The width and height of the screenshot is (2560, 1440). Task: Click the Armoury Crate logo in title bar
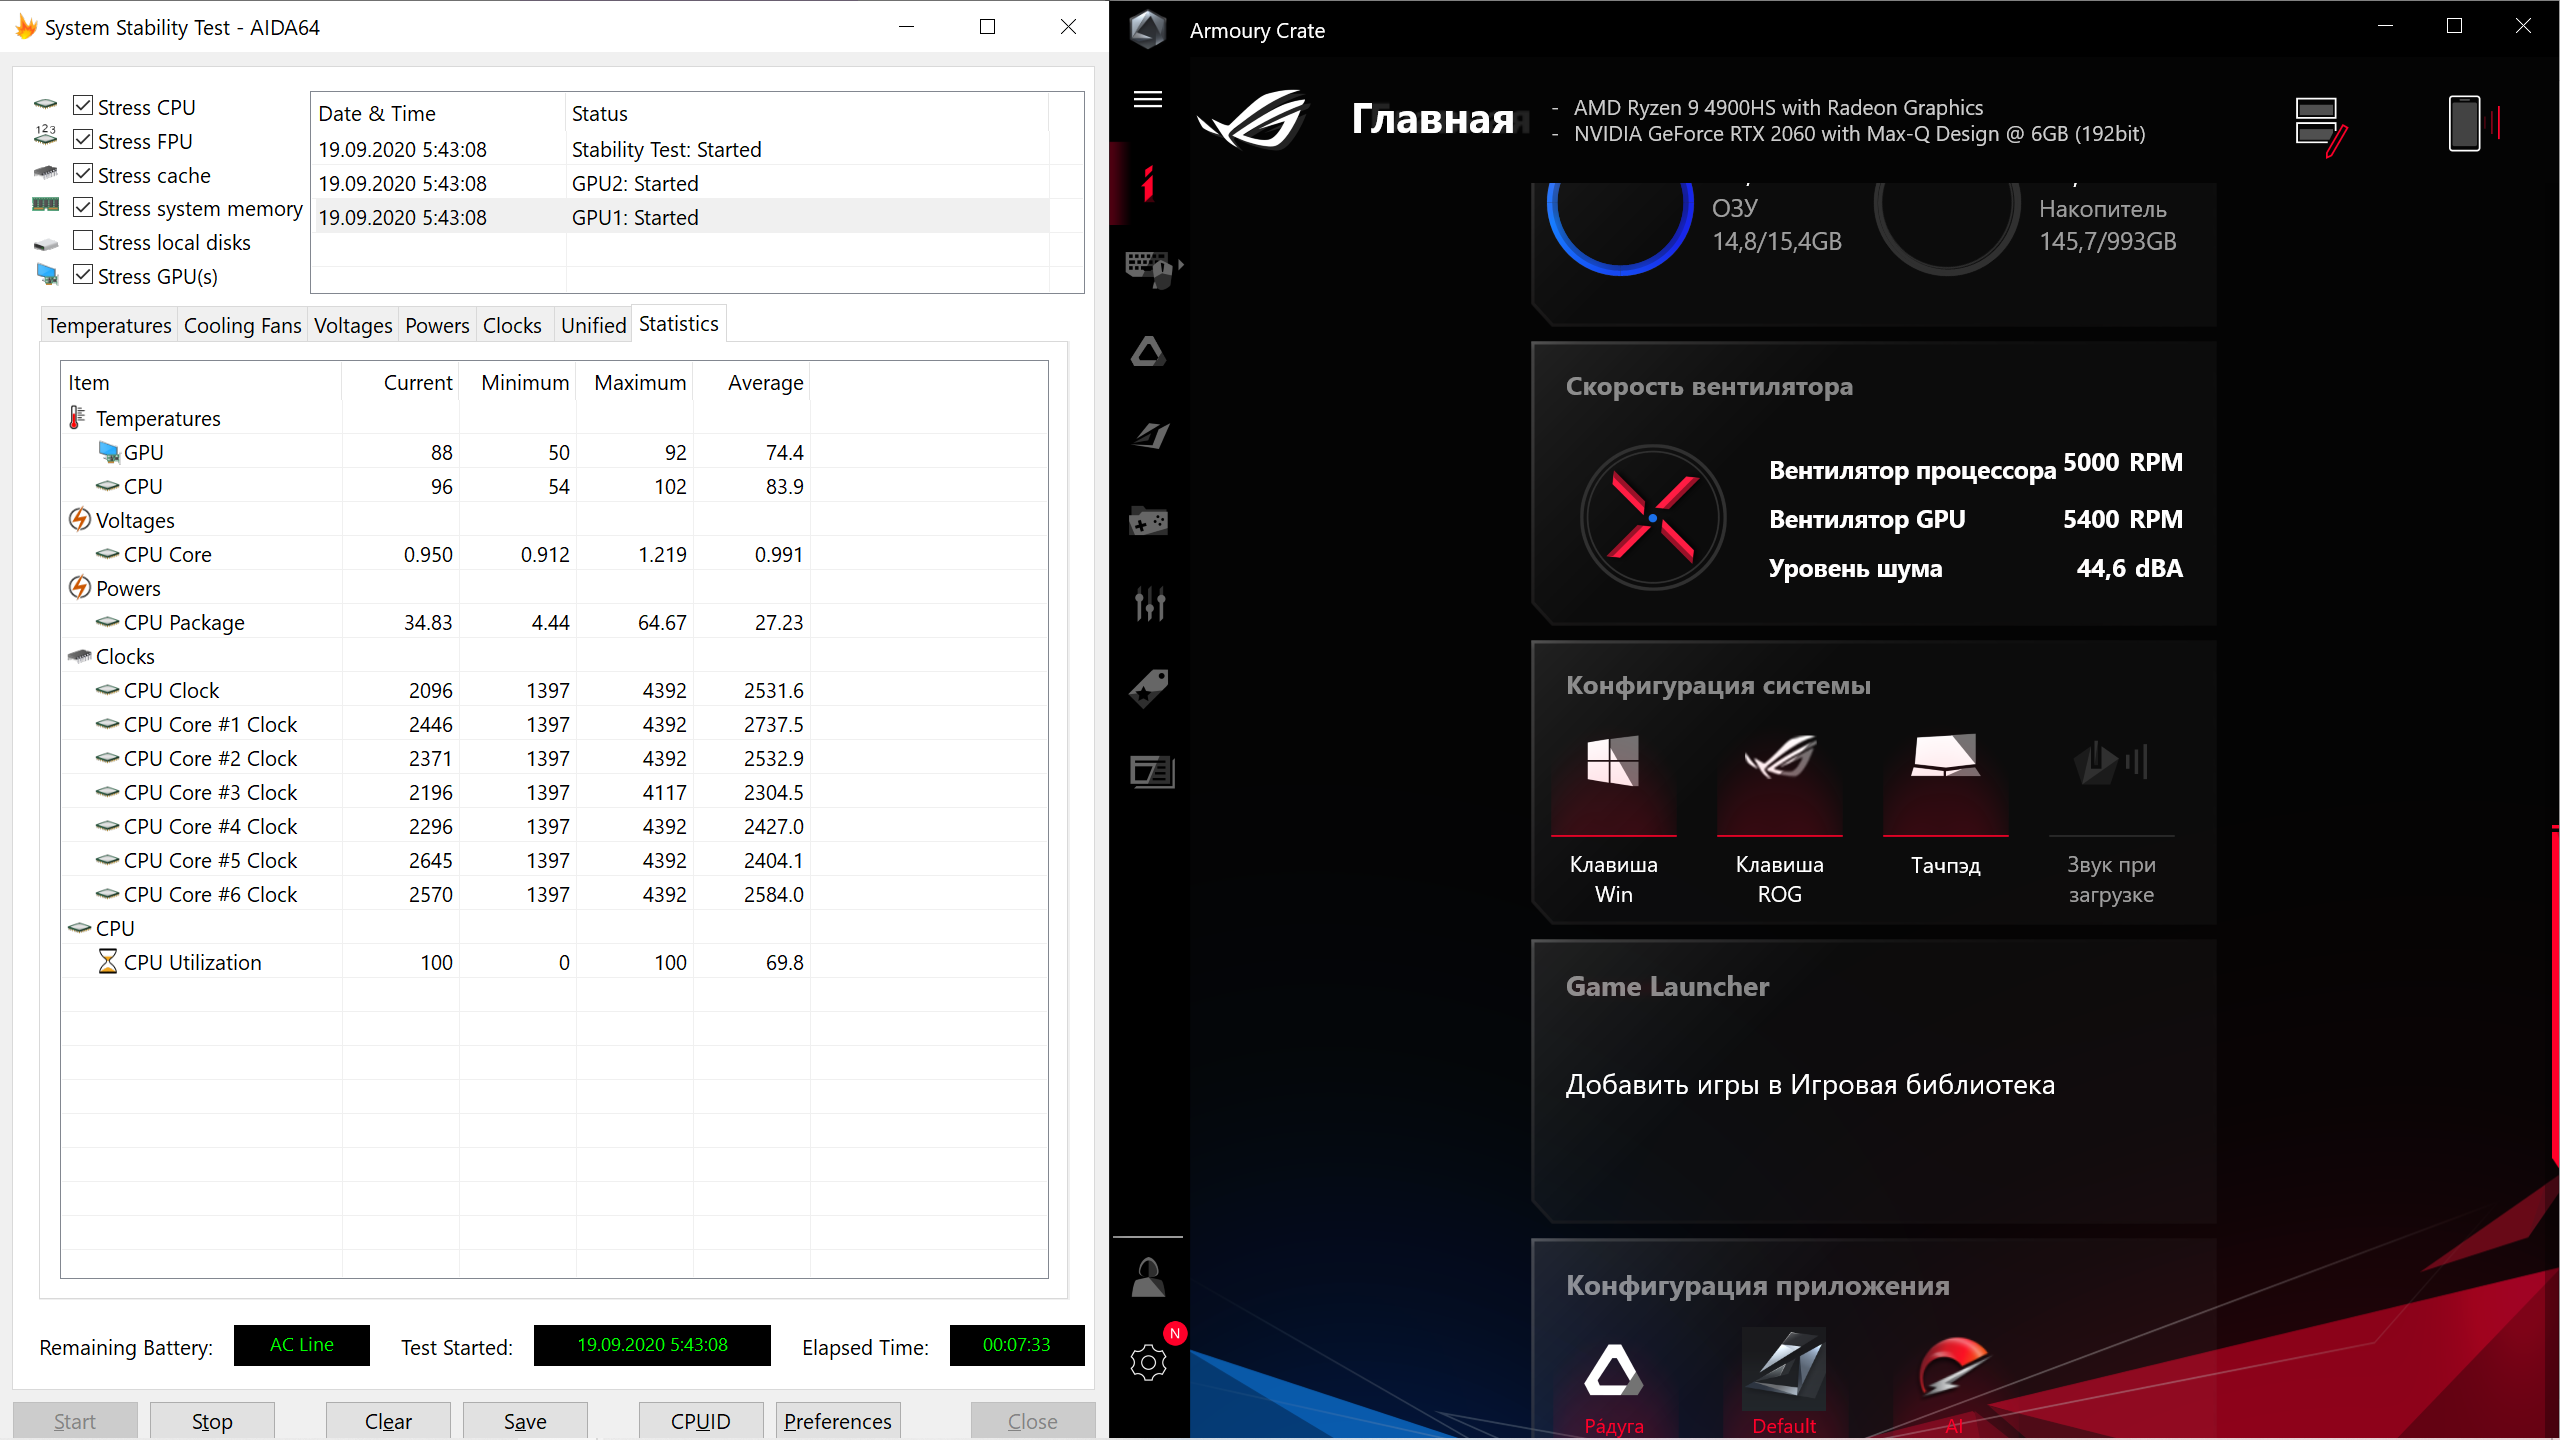click(x=1148, y=29)
